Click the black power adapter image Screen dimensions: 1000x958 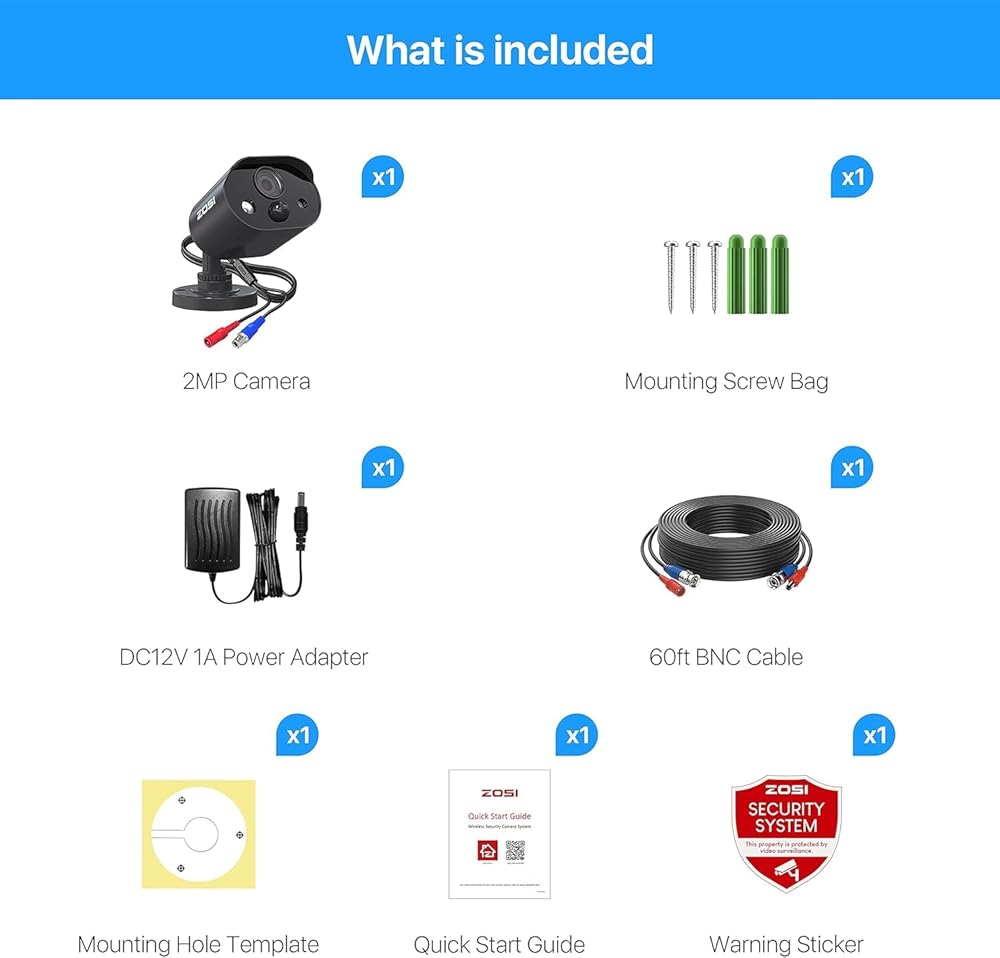pos(246,545)
